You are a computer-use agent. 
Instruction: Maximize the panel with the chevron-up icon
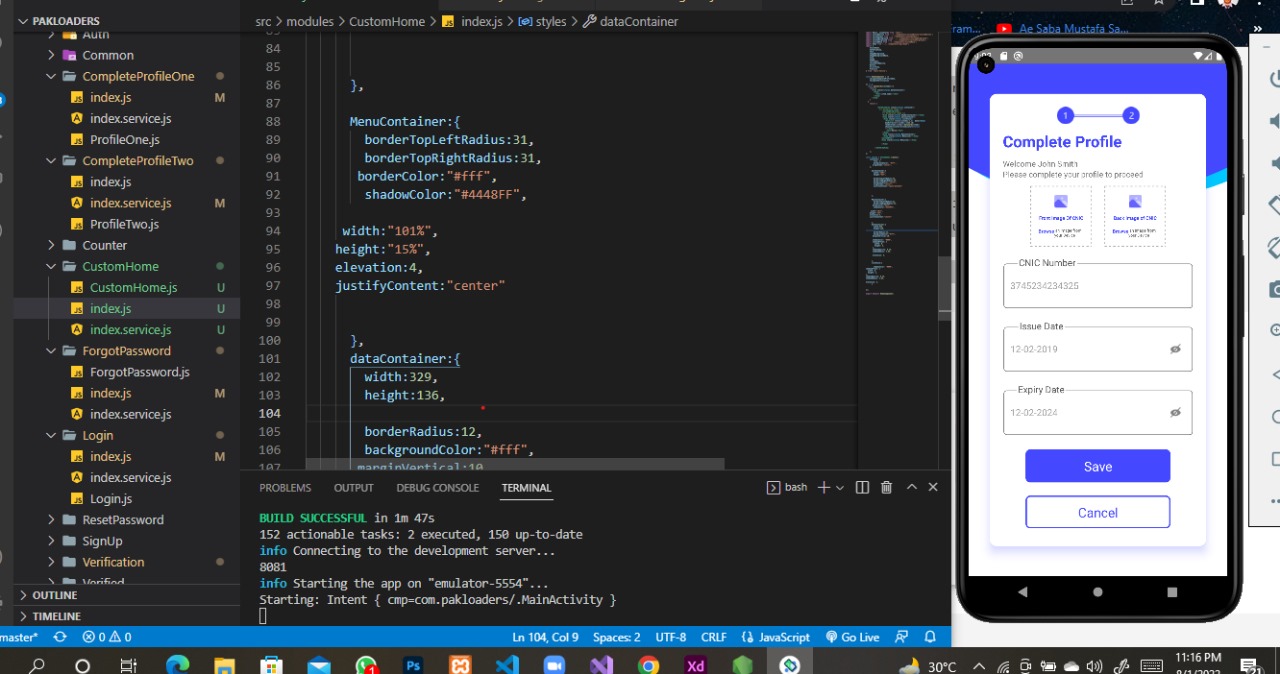911,486
